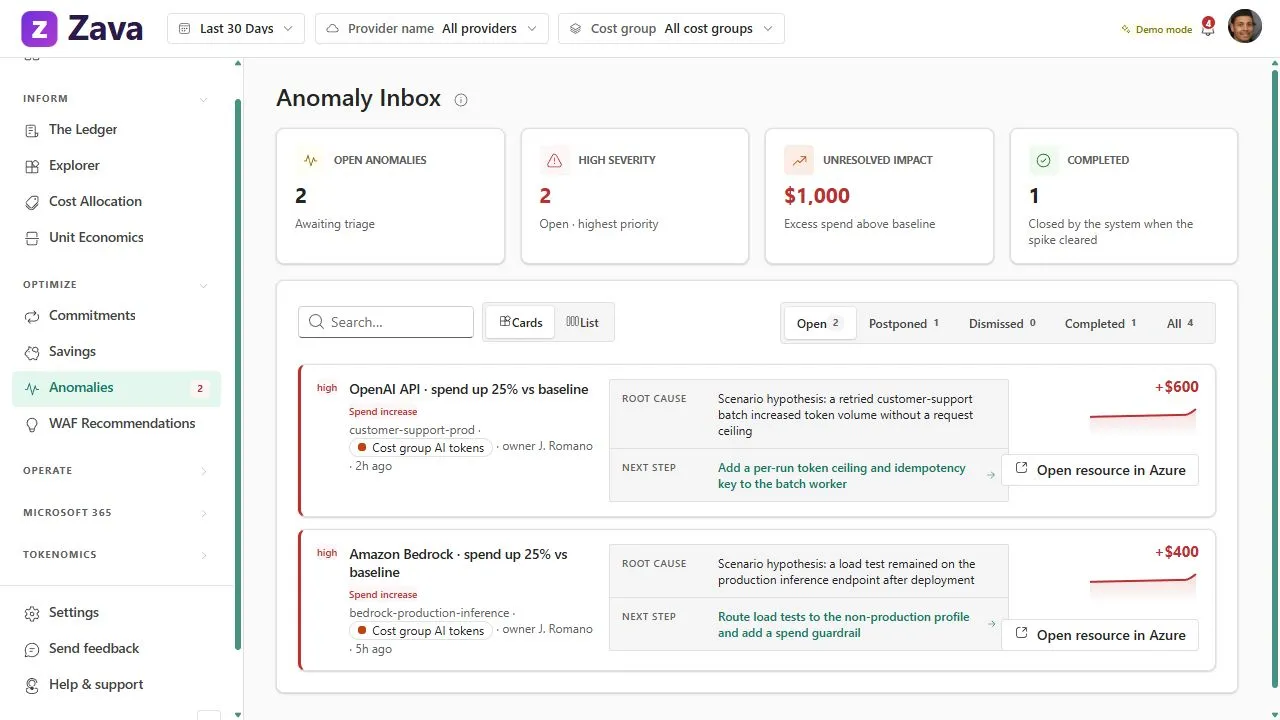
Task: Click the Zava logo icon
Action: (x=40, y=29)
